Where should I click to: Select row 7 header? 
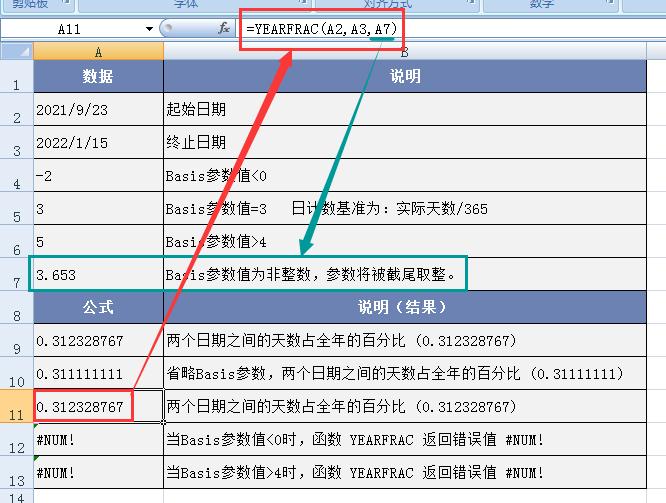(17, 274)
